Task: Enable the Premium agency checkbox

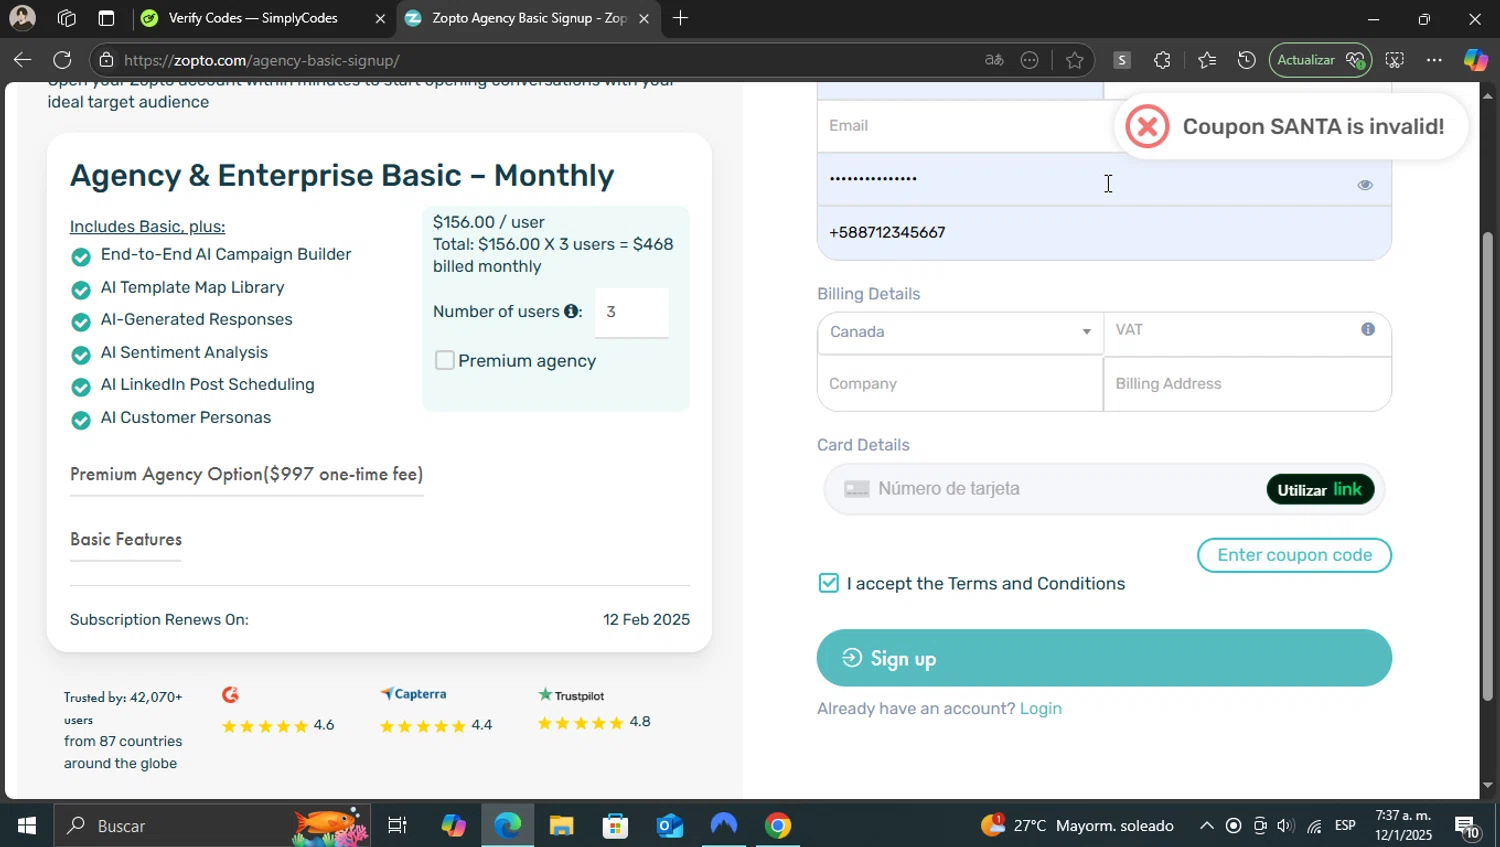Action: tap(445, 360)
